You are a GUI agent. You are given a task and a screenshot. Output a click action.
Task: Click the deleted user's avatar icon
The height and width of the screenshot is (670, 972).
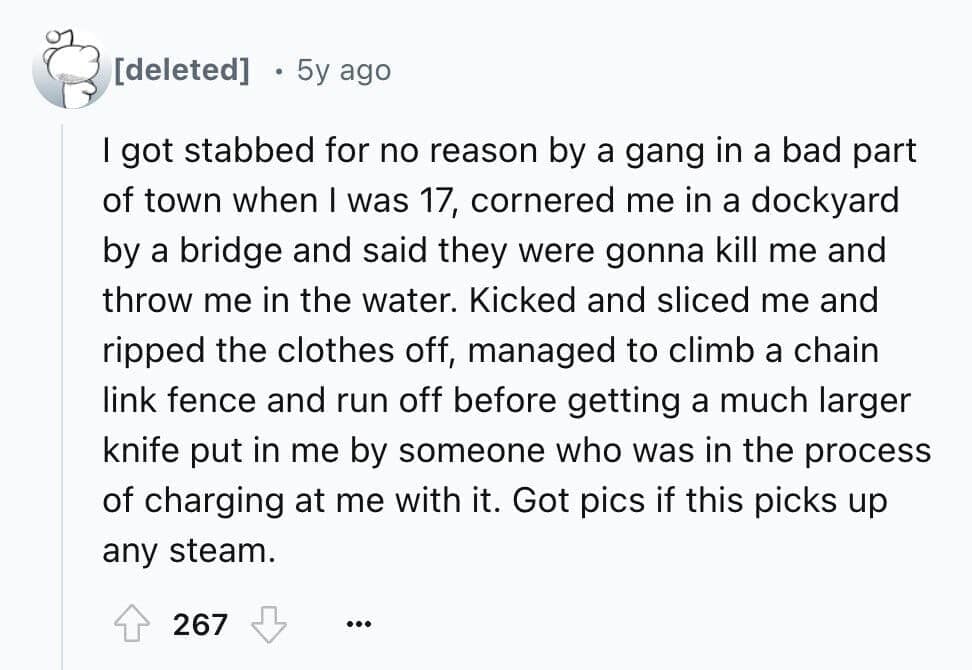point(67,70)
